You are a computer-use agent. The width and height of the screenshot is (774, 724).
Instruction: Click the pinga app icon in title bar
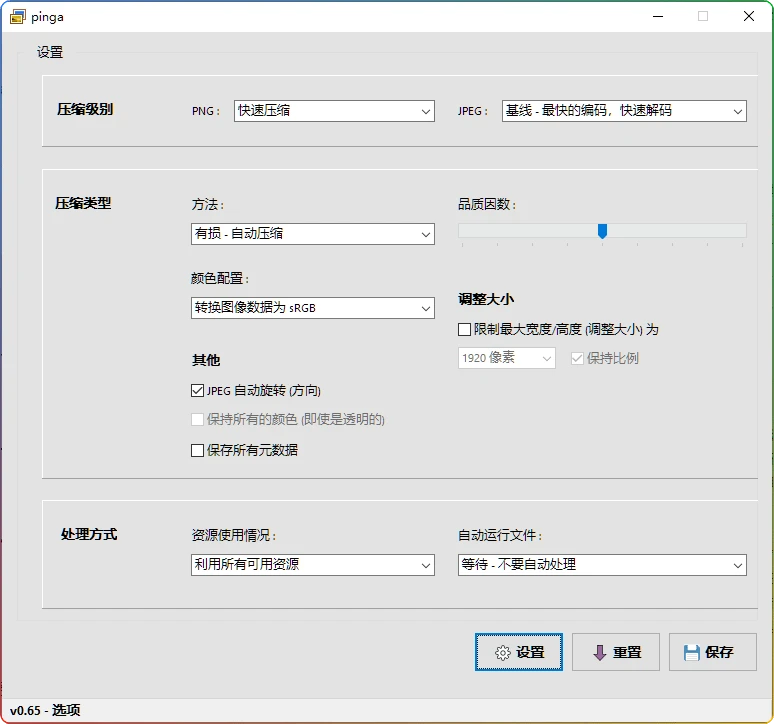click(17, 17)
